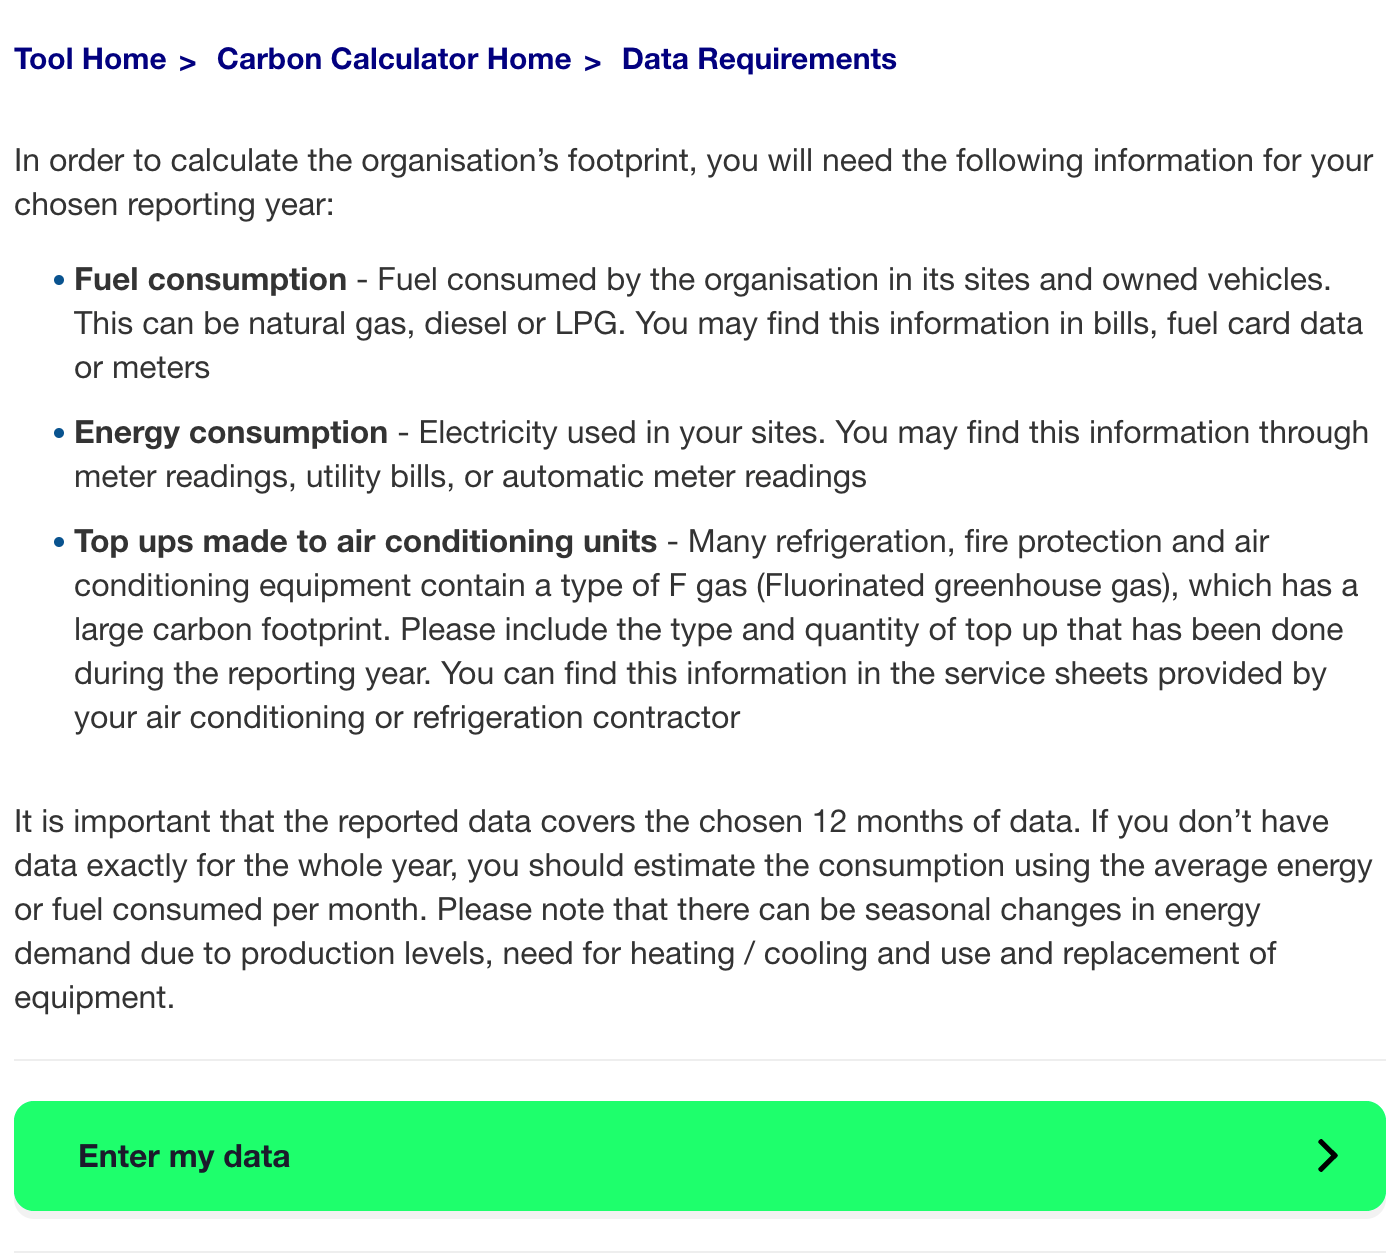Click the partially visible row below Enter my data
Viewport: 1399px width, 1258px height.
(x=699, y=1253)
